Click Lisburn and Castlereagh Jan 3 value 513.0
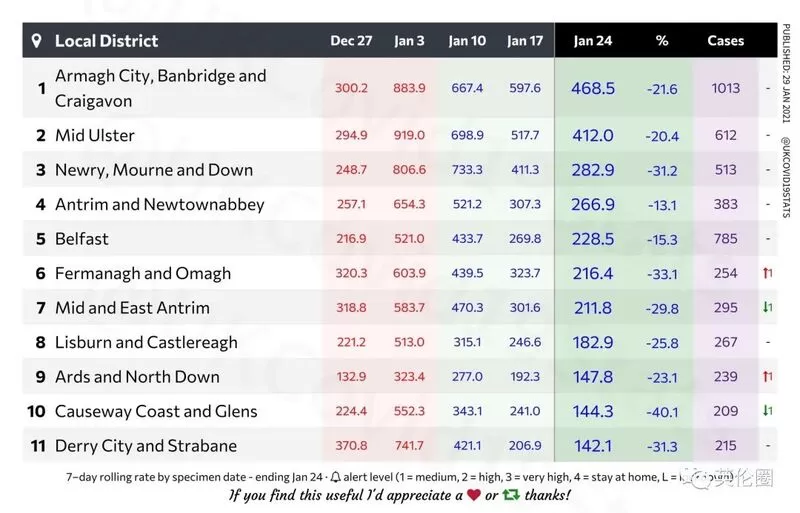Viewport: 800px width, 513px height. point(409,342)
